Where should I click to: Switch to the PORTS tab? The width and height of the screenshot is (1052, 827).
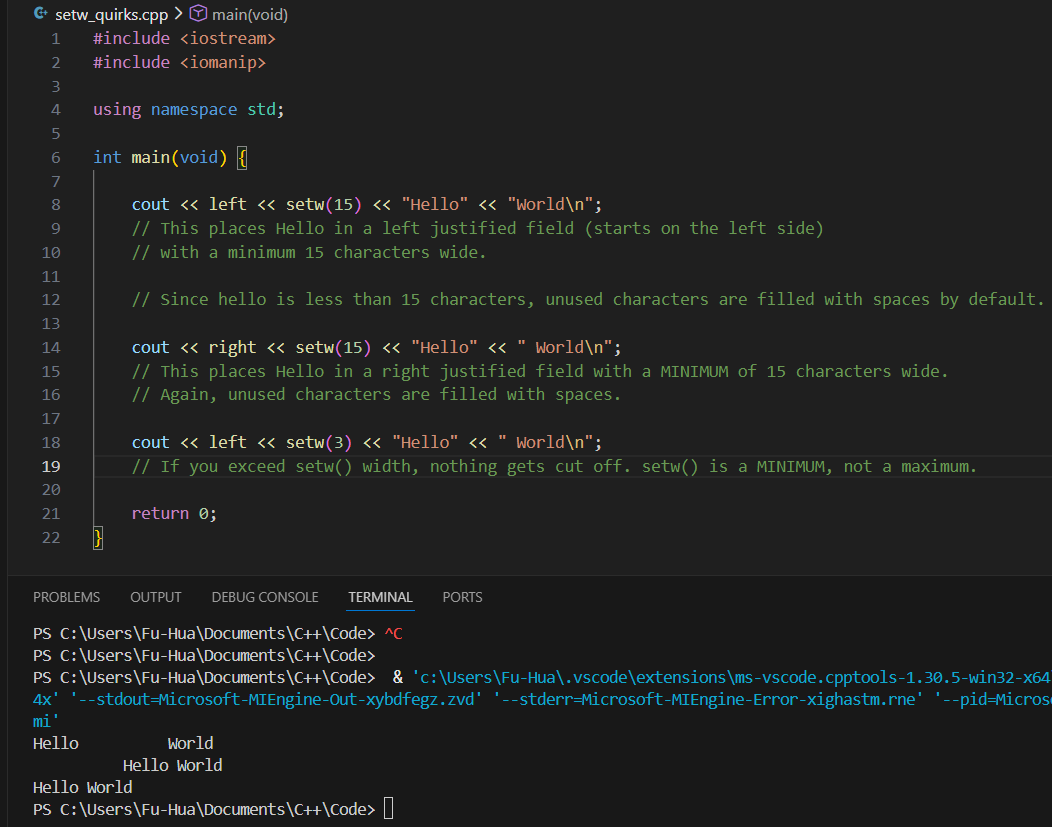coord(462,597)
